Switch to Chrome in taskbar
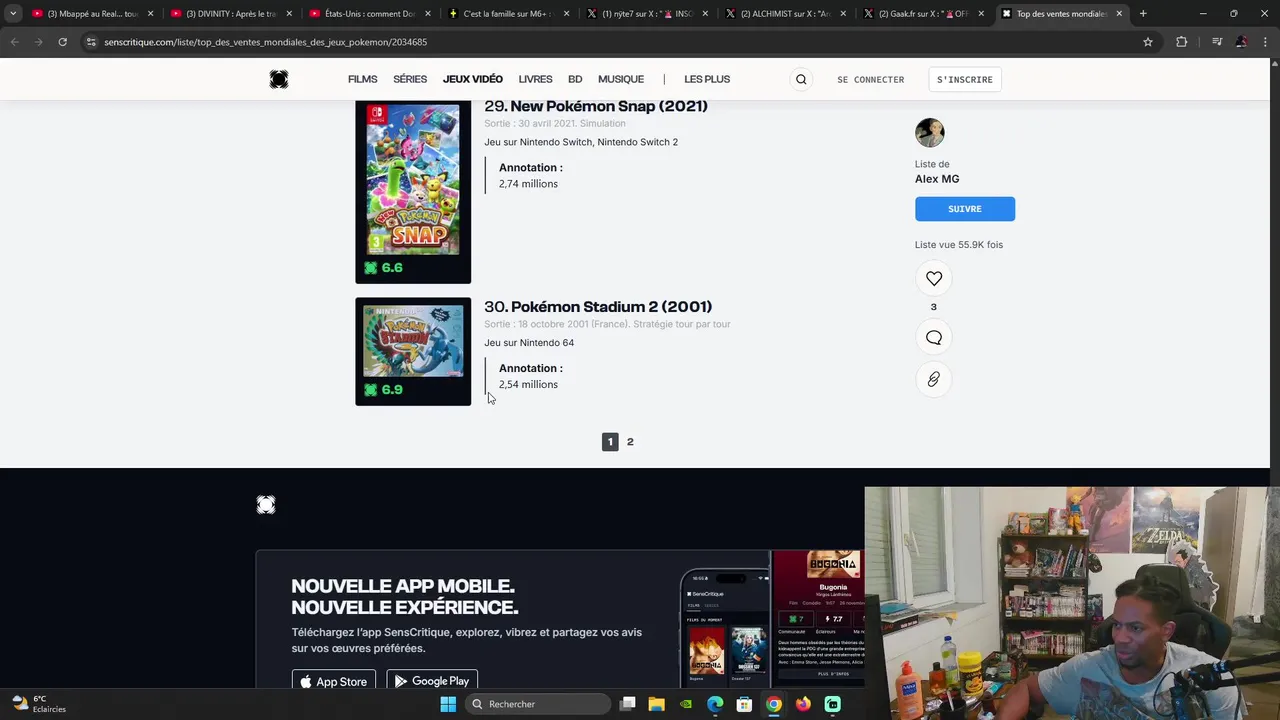The image size is (1280, 720). tap(774, 704)
